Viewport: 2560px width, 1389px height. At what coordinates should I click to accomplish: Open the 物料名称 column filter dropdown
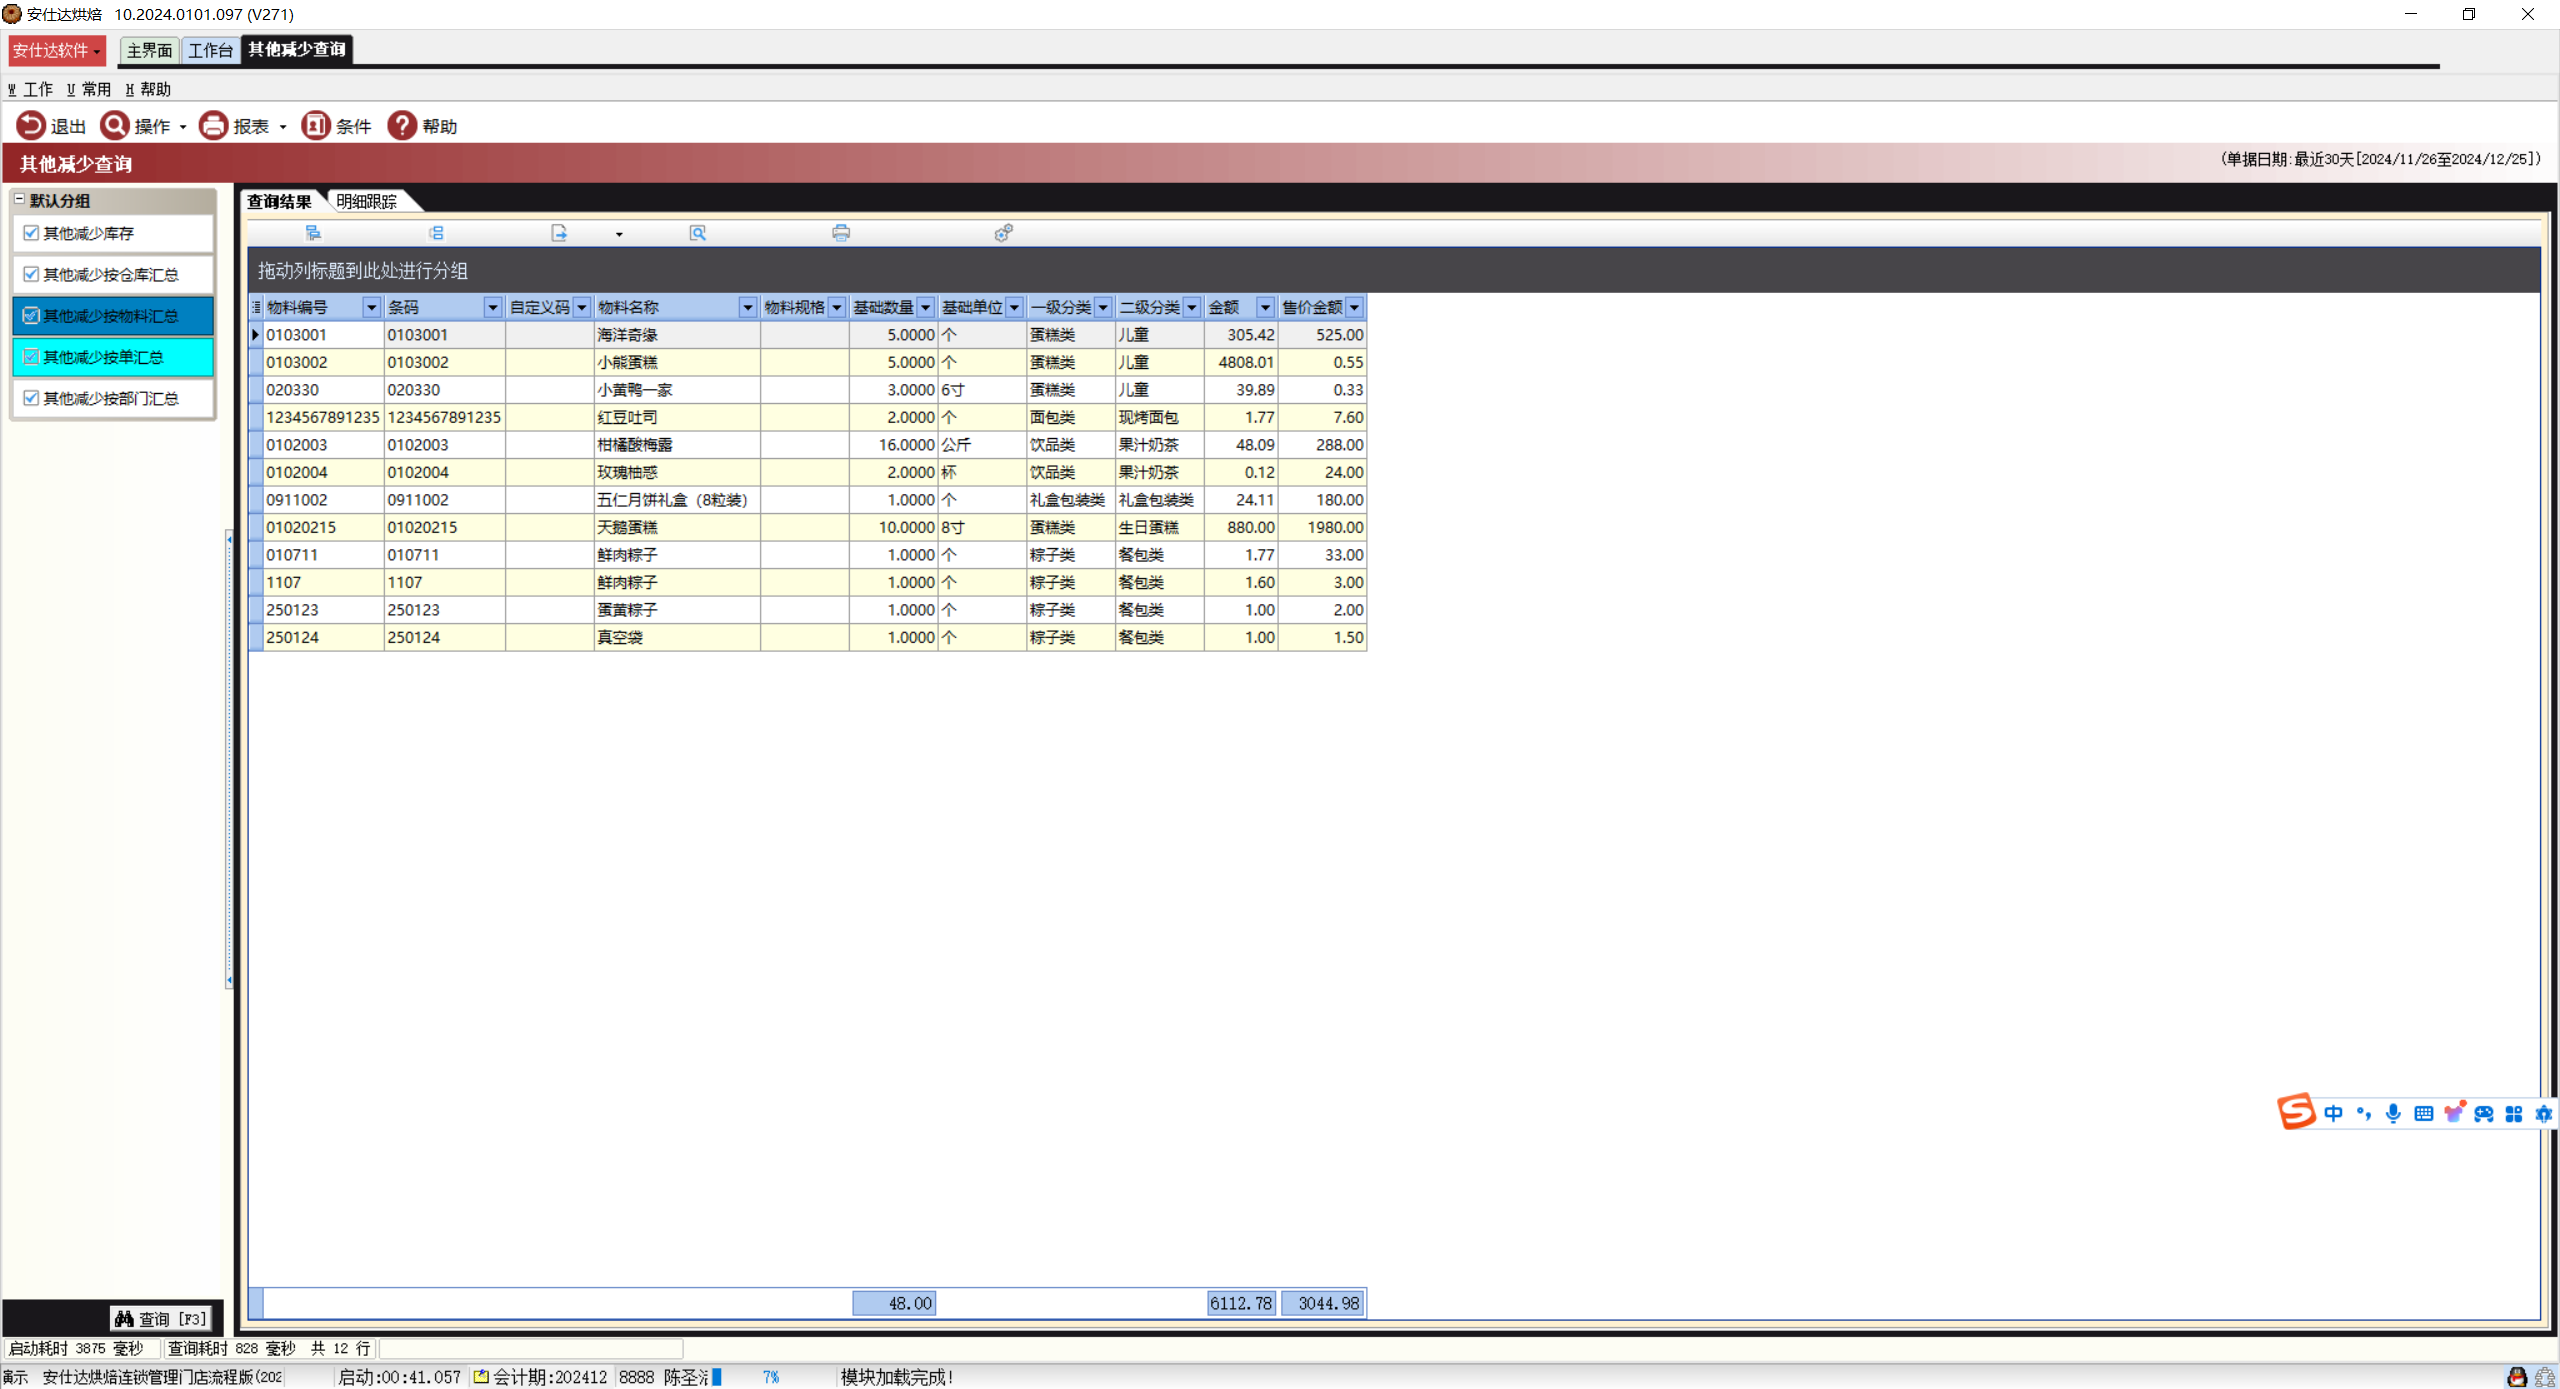click(747, 307)
